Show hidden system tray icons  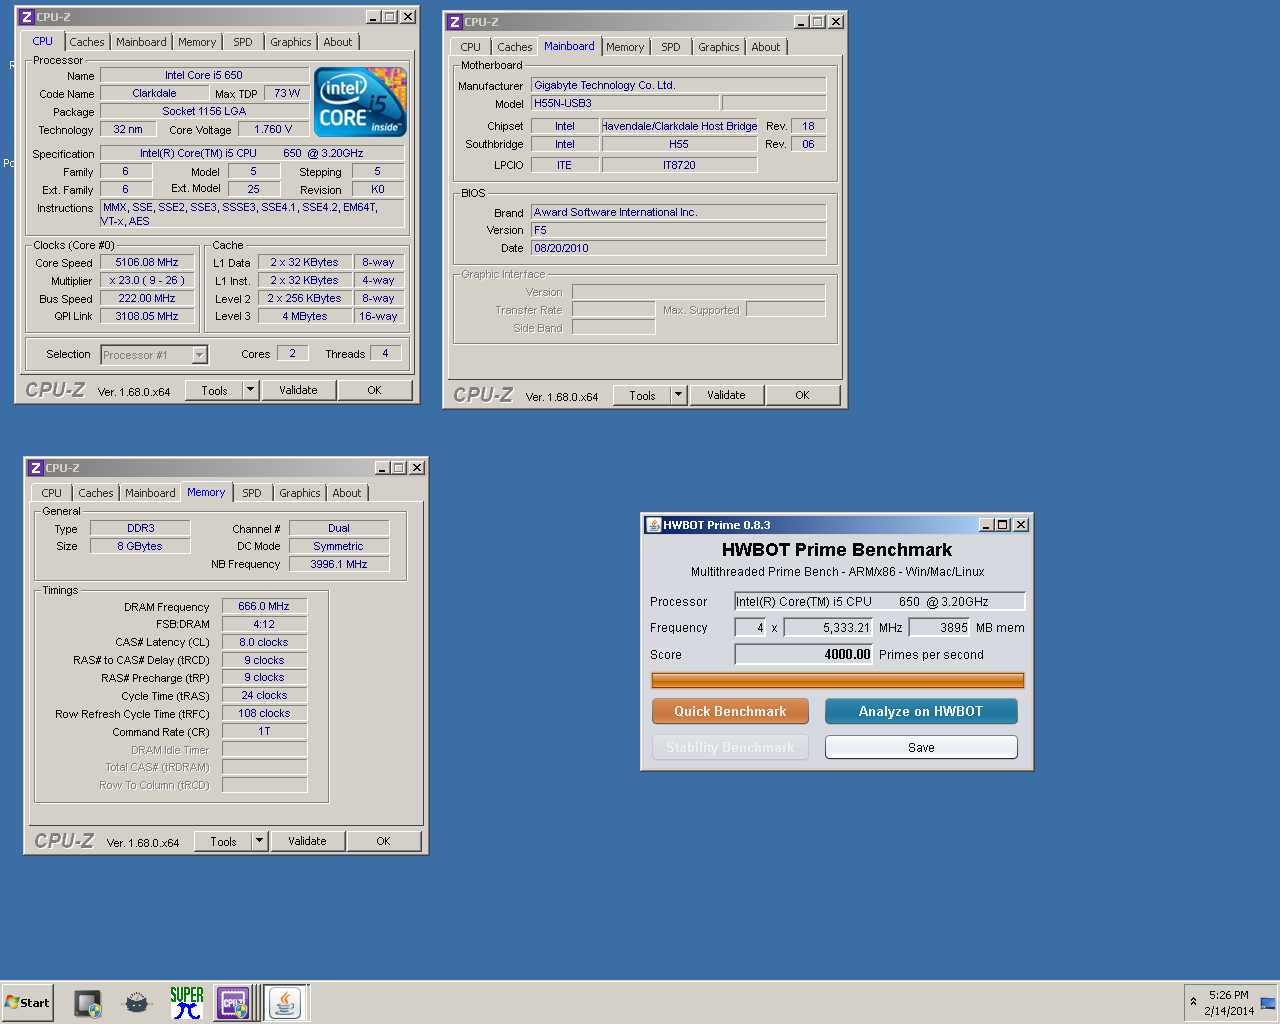point(1193,1002)
